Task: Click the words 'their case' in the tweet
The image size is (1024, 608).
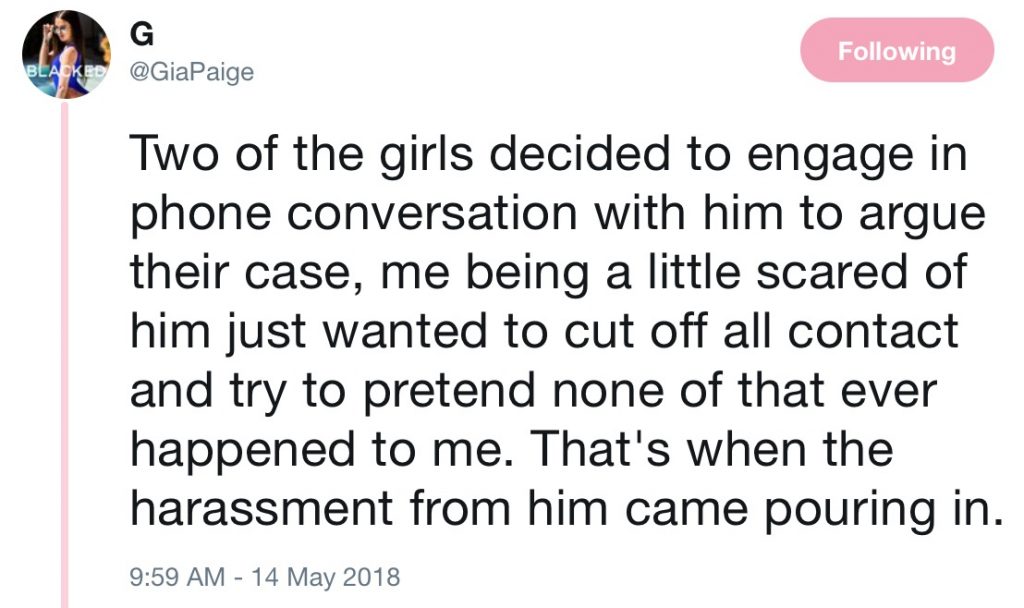Action: tap(240, 272)
